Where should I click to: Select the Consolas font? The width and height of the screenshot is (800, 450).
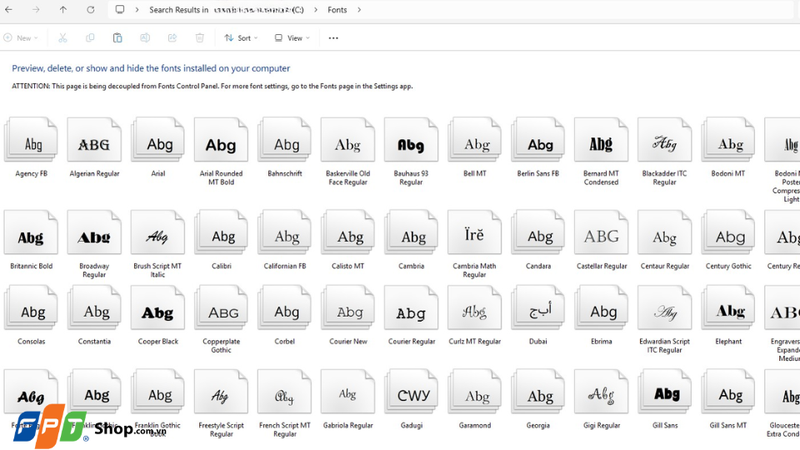pos(31,315)
